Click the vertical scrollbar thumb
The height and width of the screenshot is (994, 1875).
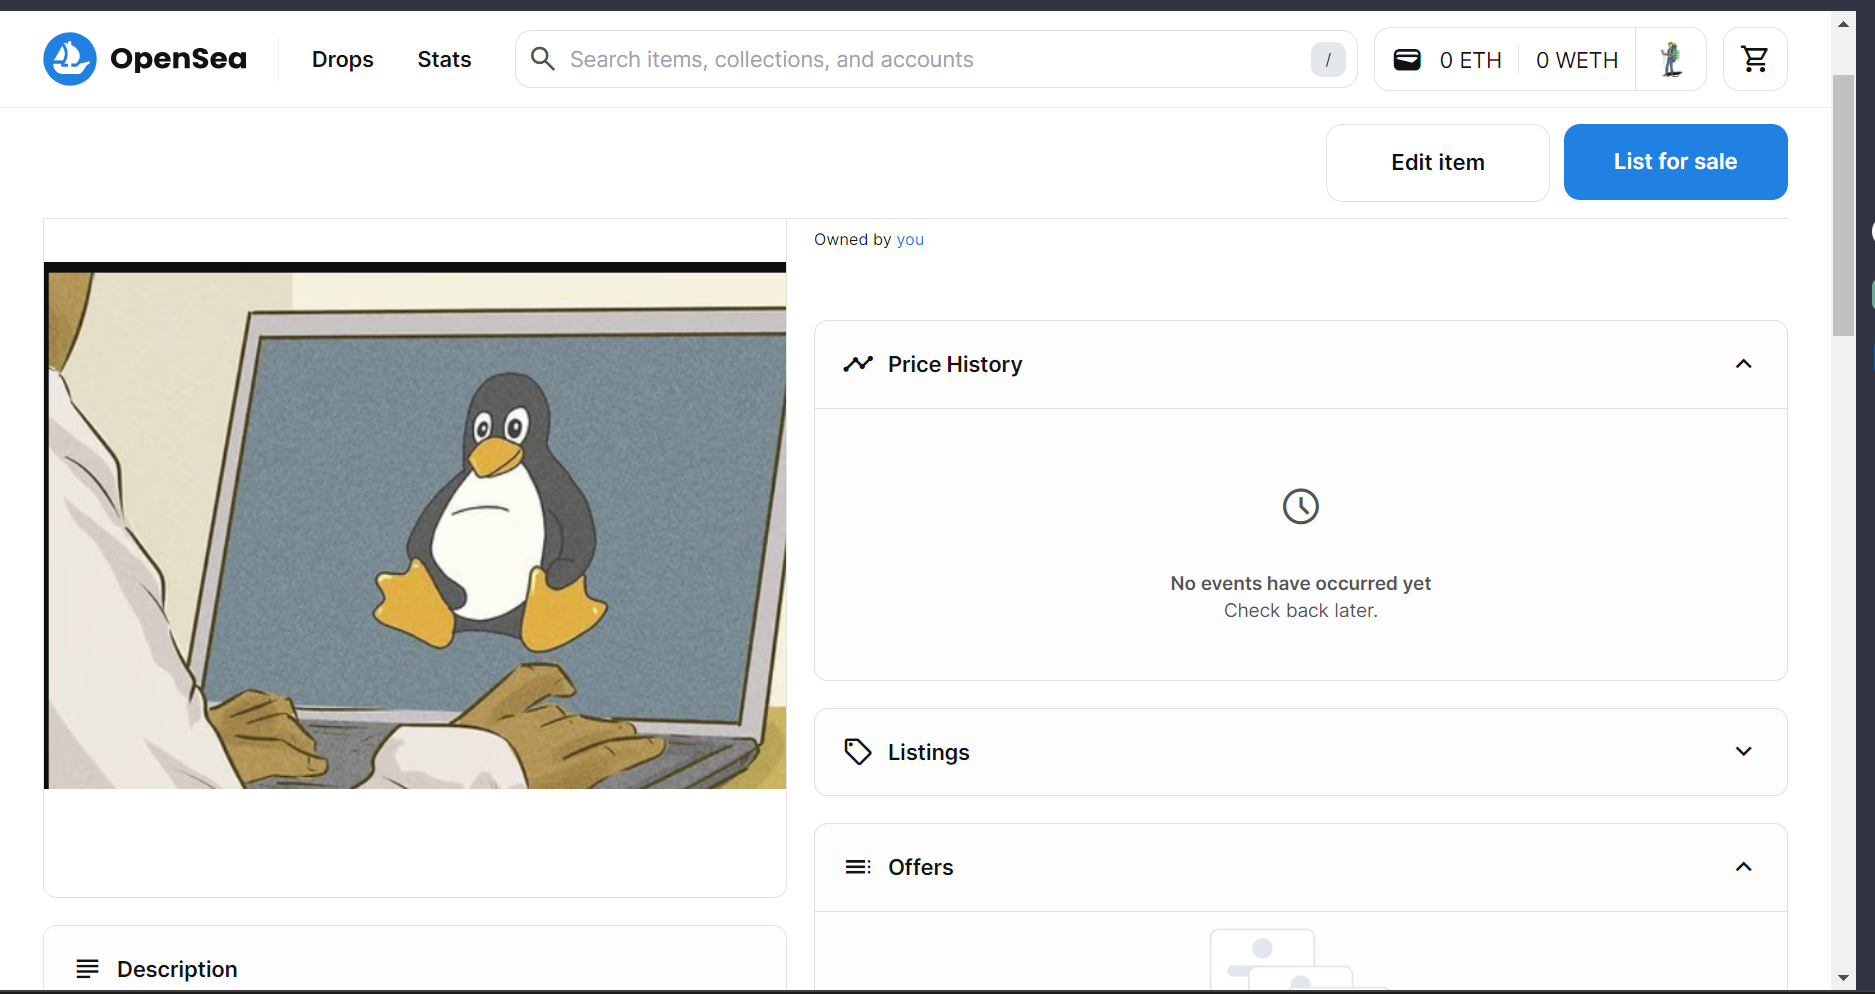(x=1843, y=205)
